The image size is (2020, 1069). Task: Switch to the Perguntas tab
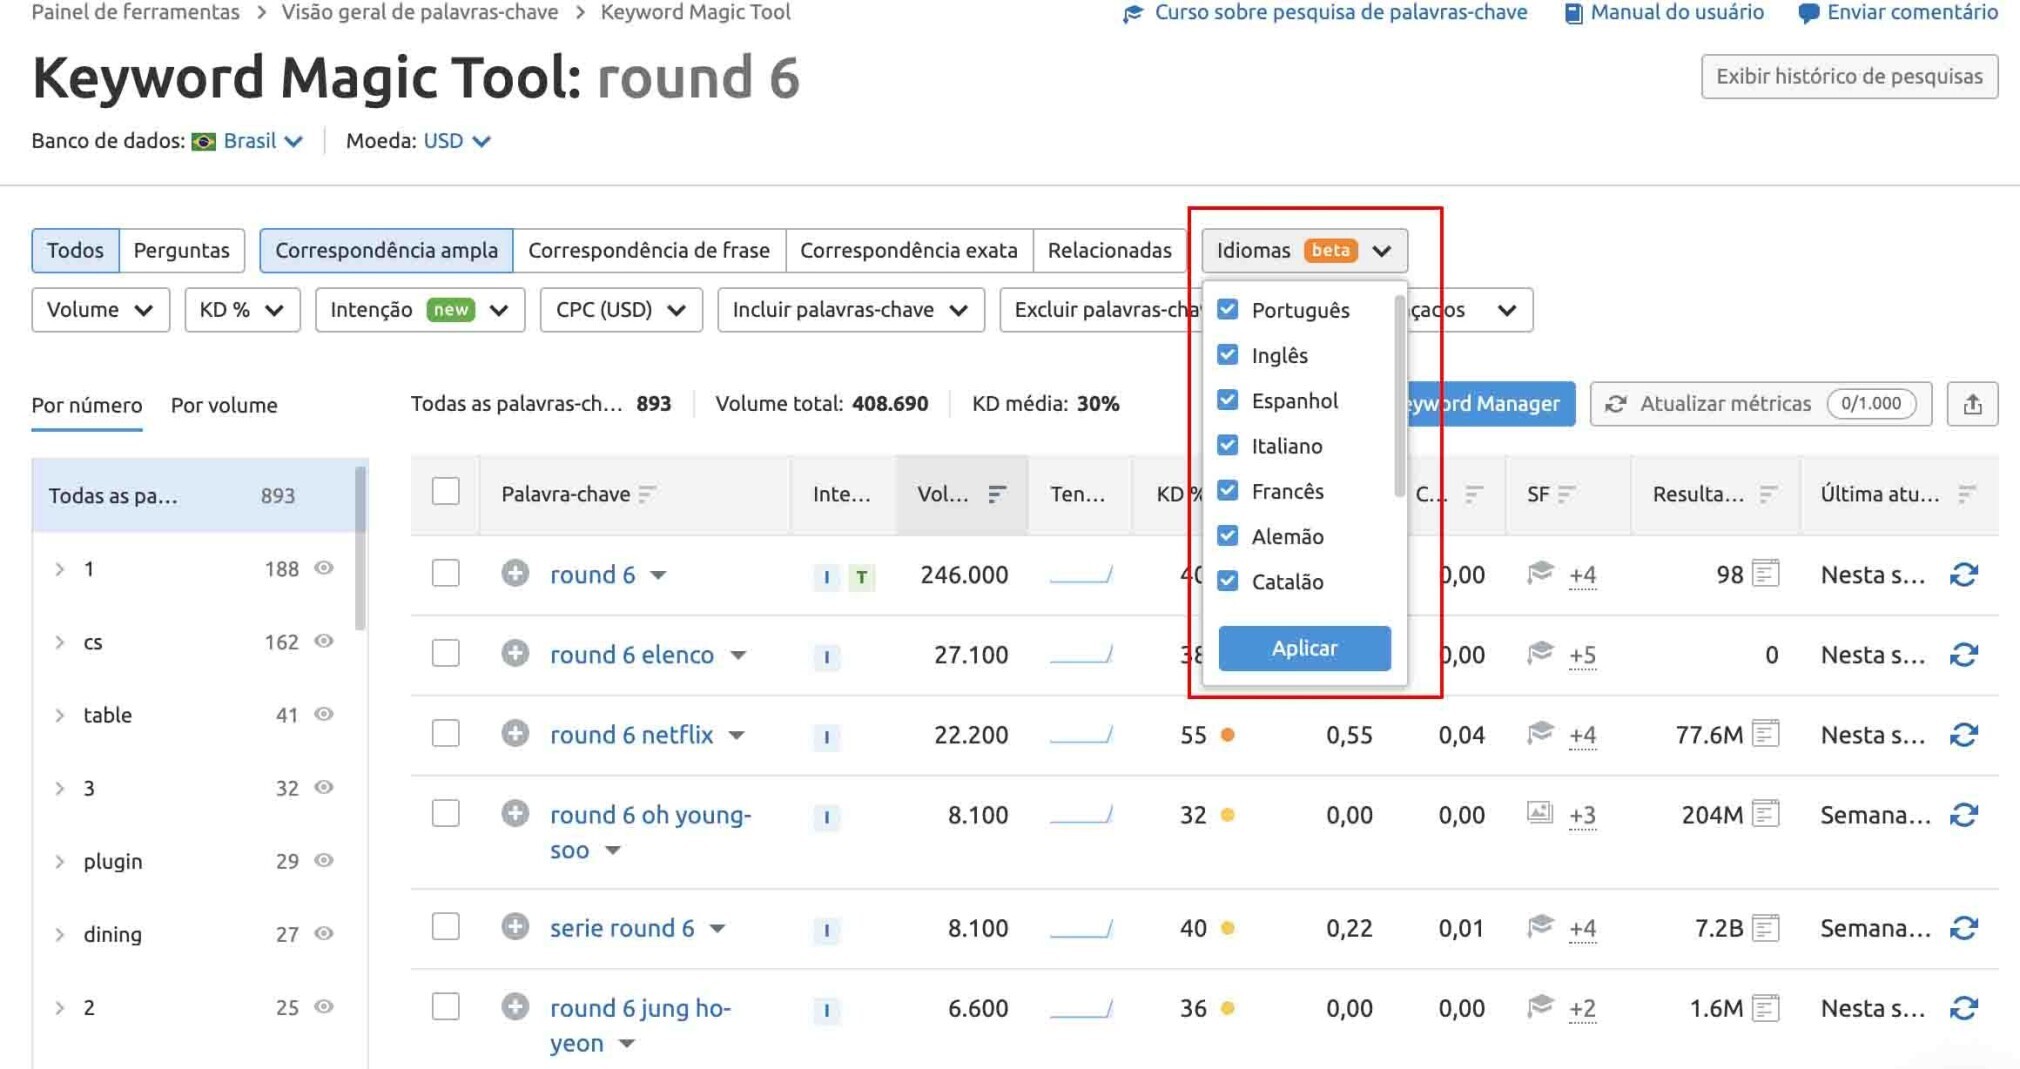[181, 250]
